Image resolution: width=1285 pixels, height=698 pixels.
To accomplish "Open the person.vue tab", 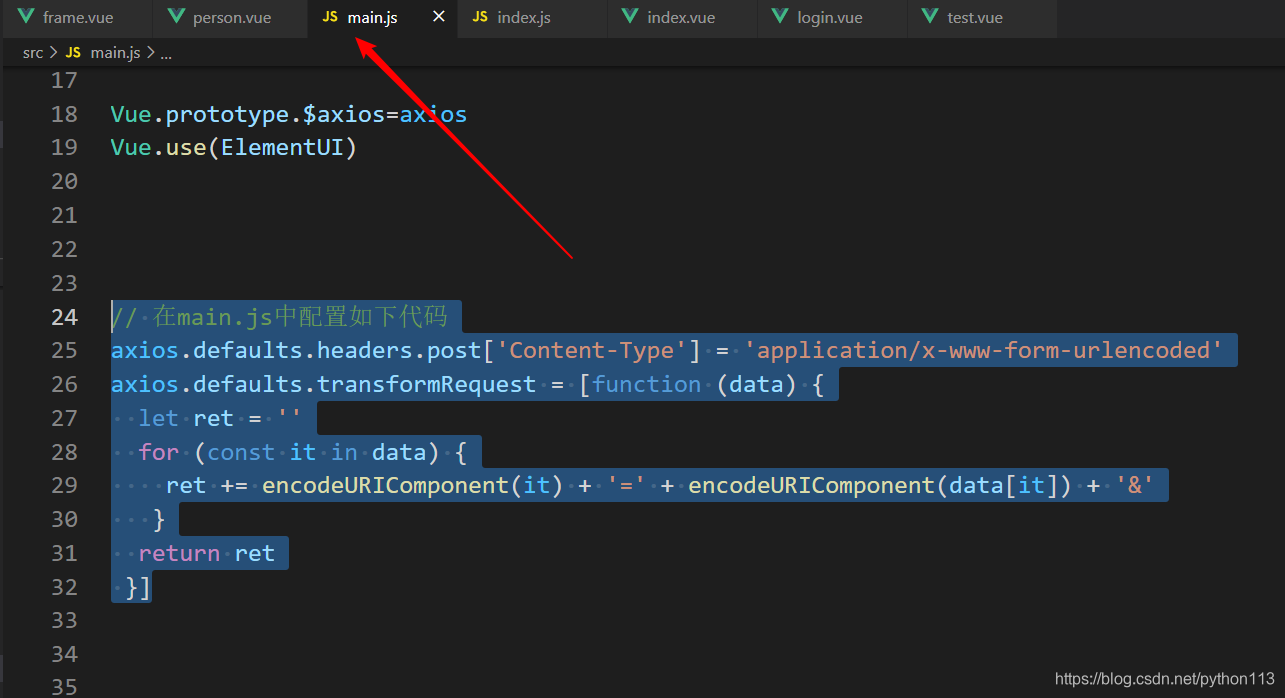I will (229, 18).
